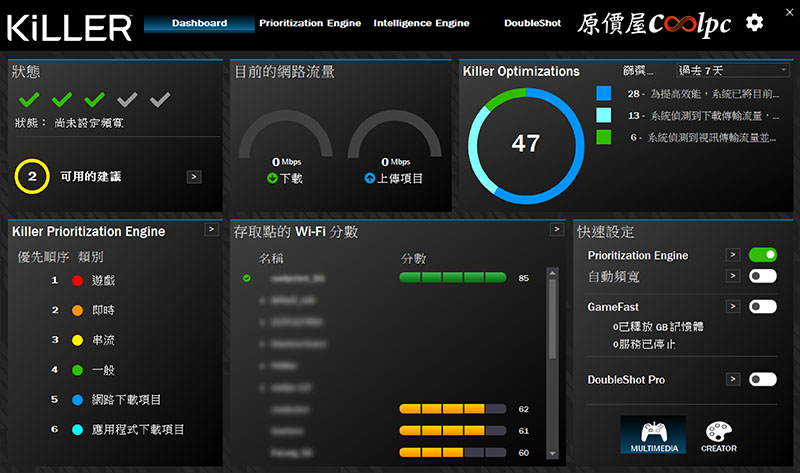Click the upload speed gauge
Screen dimensions: 800x473
[x=394, y=134]
